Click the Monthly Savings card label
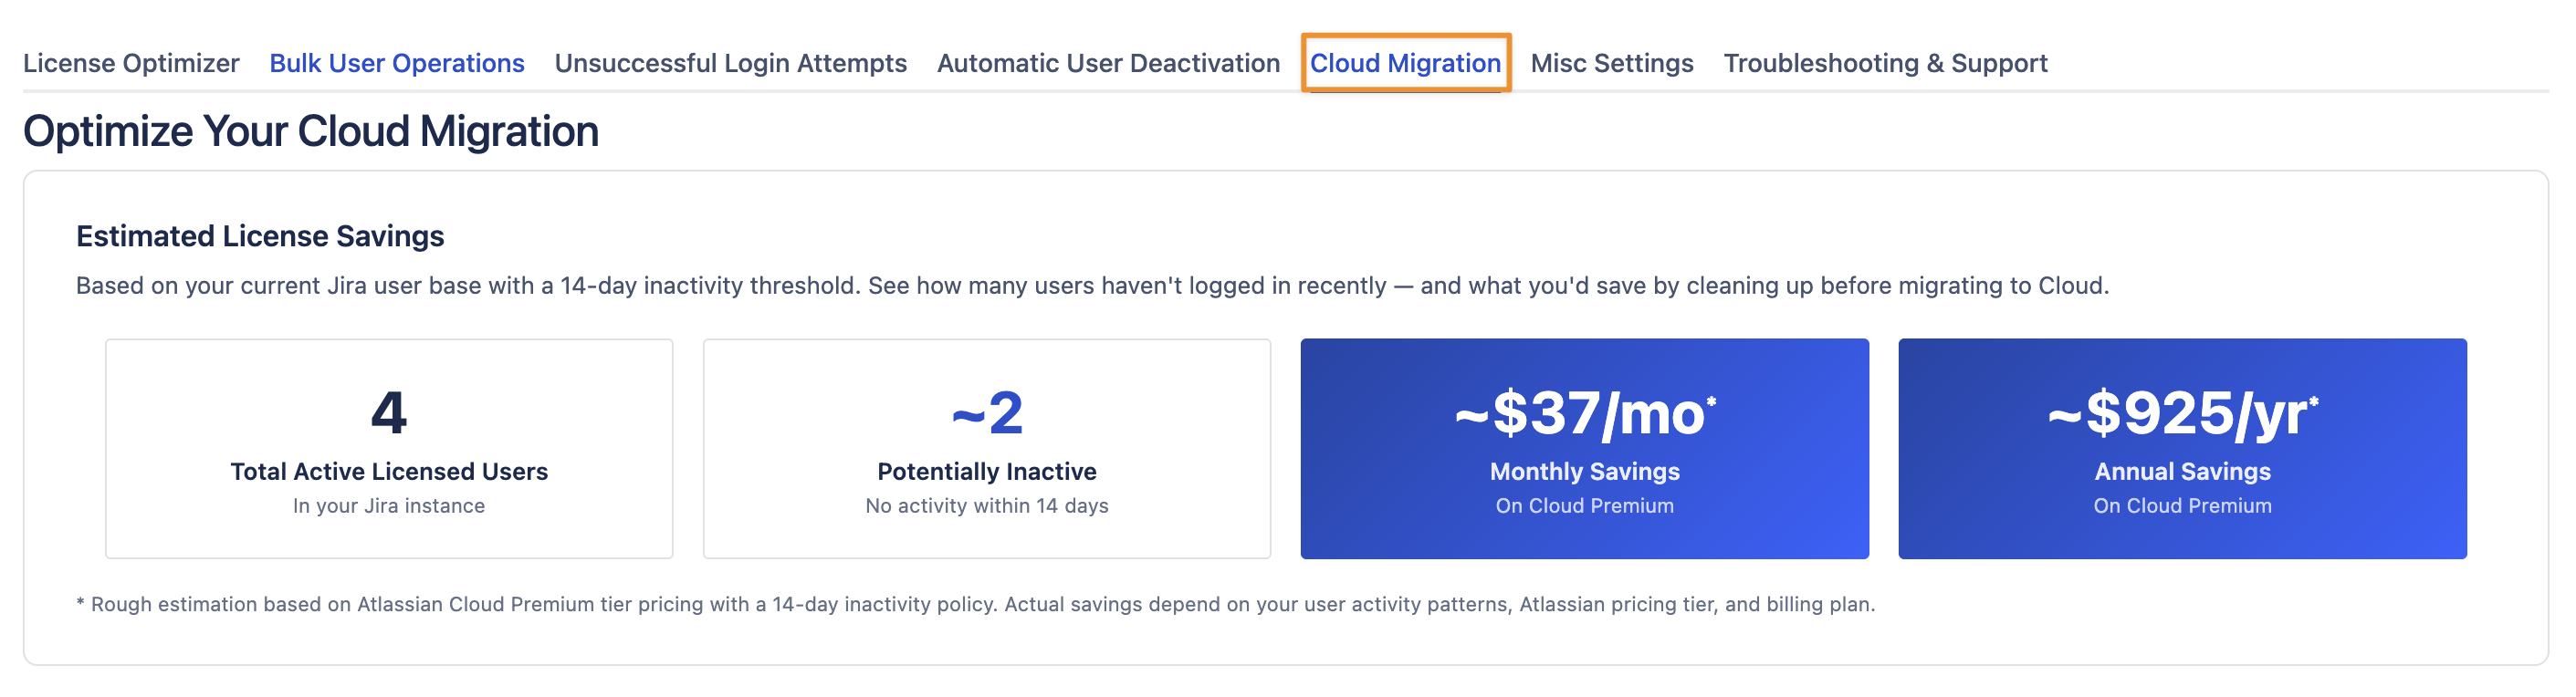The height and width of the screenshot is (697, 2576). [x=1584, y=471]
